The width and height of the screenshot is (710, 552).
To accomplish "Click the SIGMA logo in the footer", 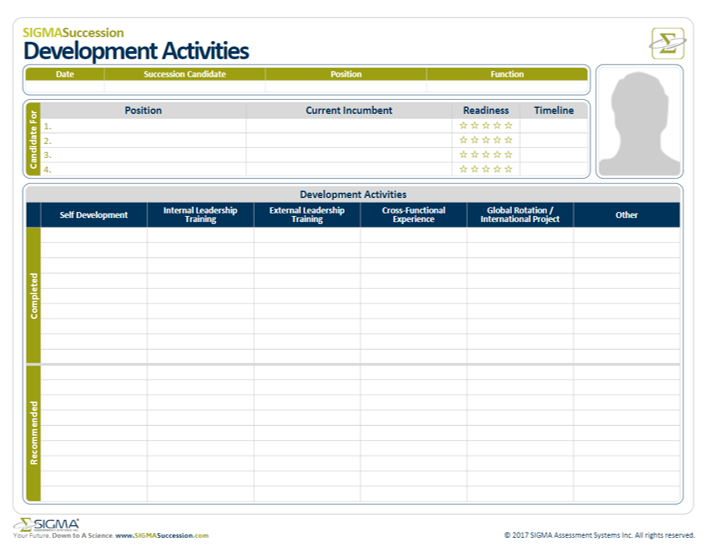I will pos(46,524).
